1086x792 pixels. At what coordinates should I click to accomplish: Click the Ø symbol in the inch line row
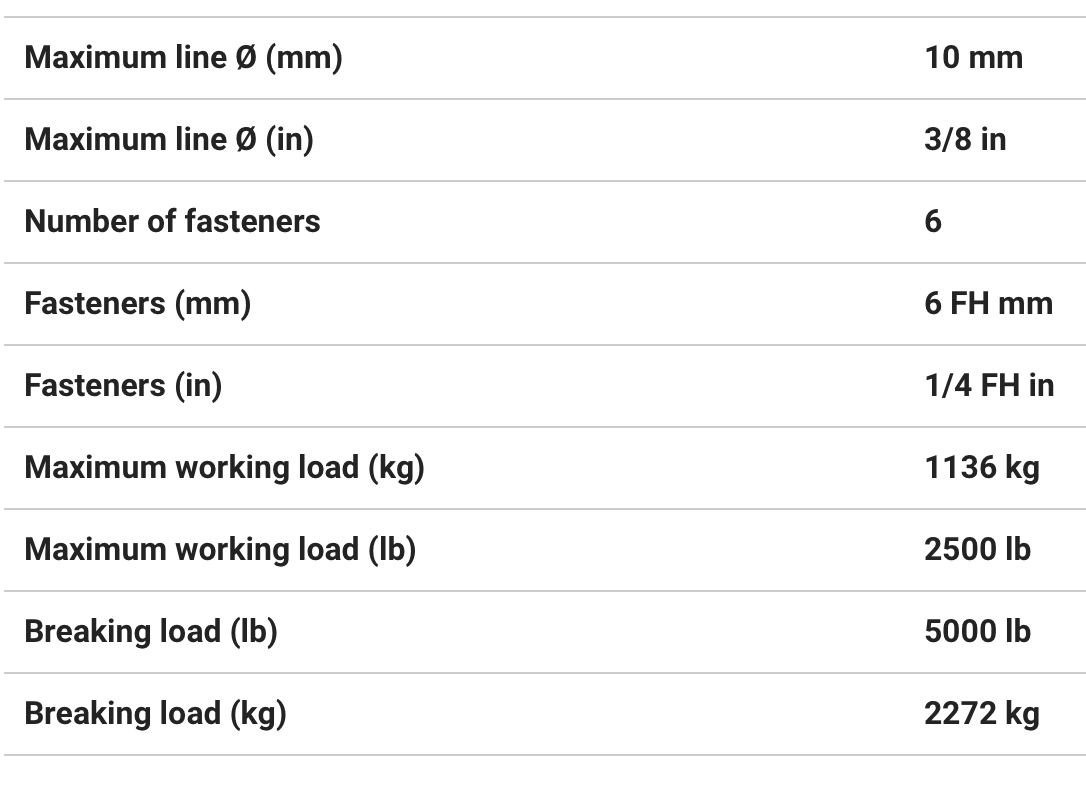point(246,140)
